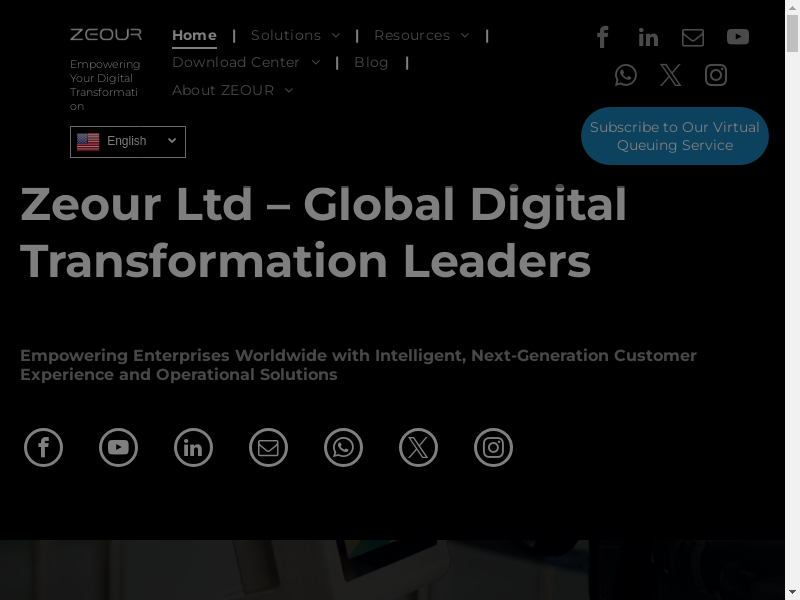800x600 pixels.
Task: Expand the Download Center menu
Action: (x=246, y=62)
